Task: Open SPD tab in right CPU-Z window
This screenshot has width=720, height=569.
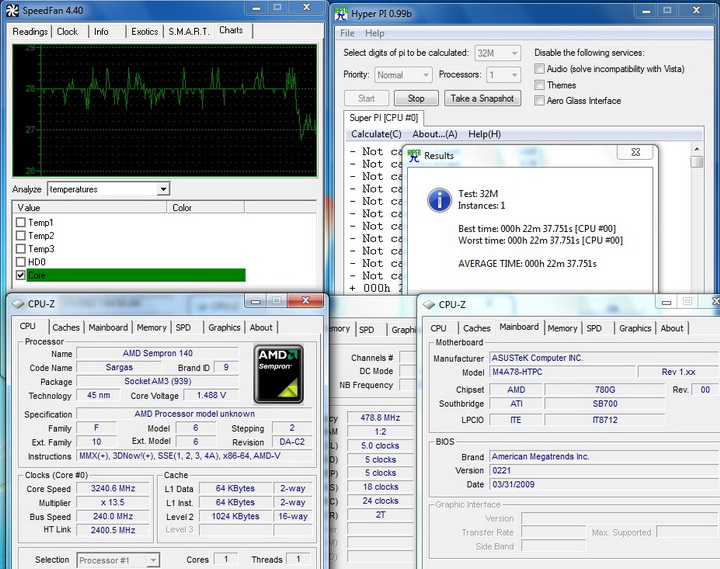Action: pyautogui.click(x=594, y=328)
